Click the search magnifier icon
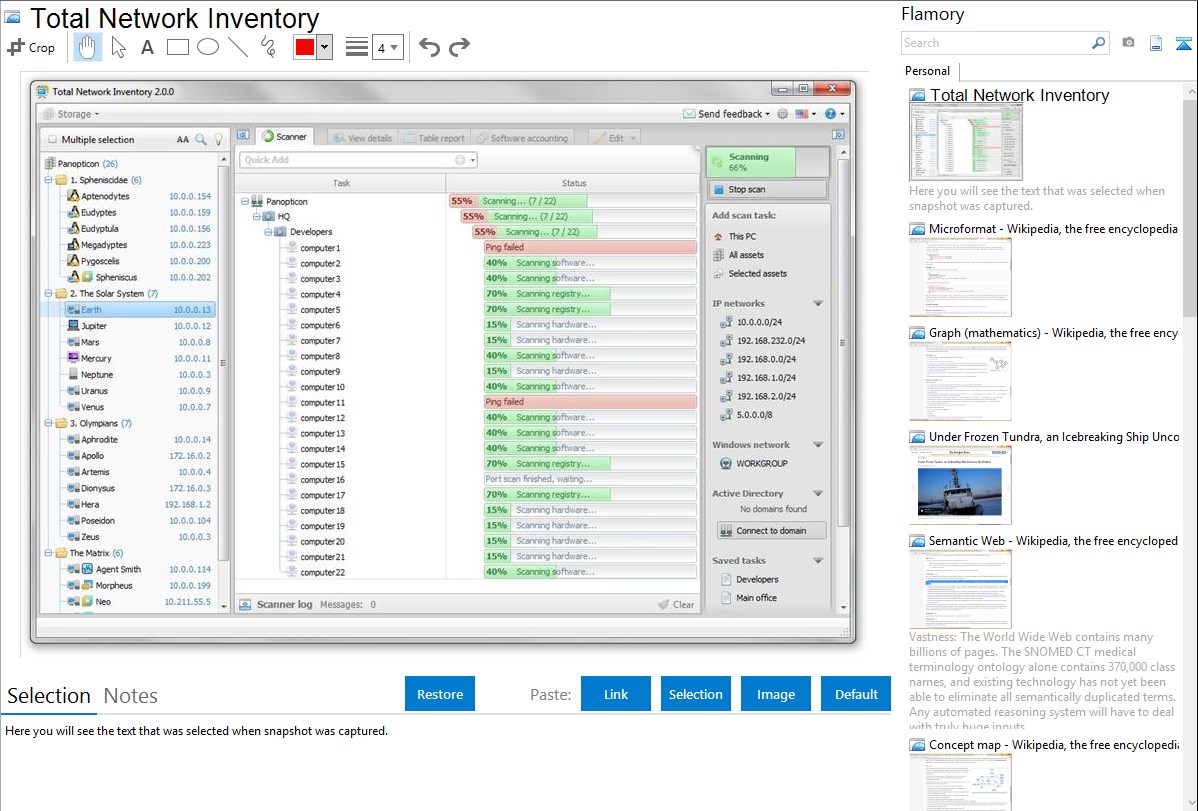Viewport: 1198px width, 811px height. point(1098,43)
